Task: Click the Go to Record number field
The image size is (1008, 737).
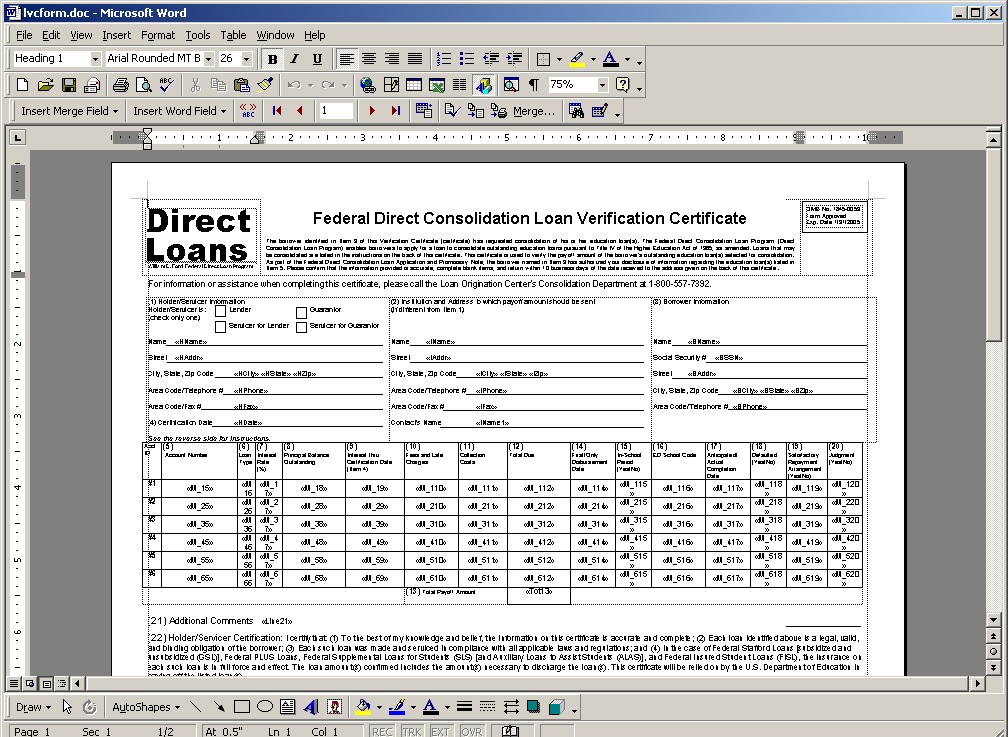Action: (336, 111)
